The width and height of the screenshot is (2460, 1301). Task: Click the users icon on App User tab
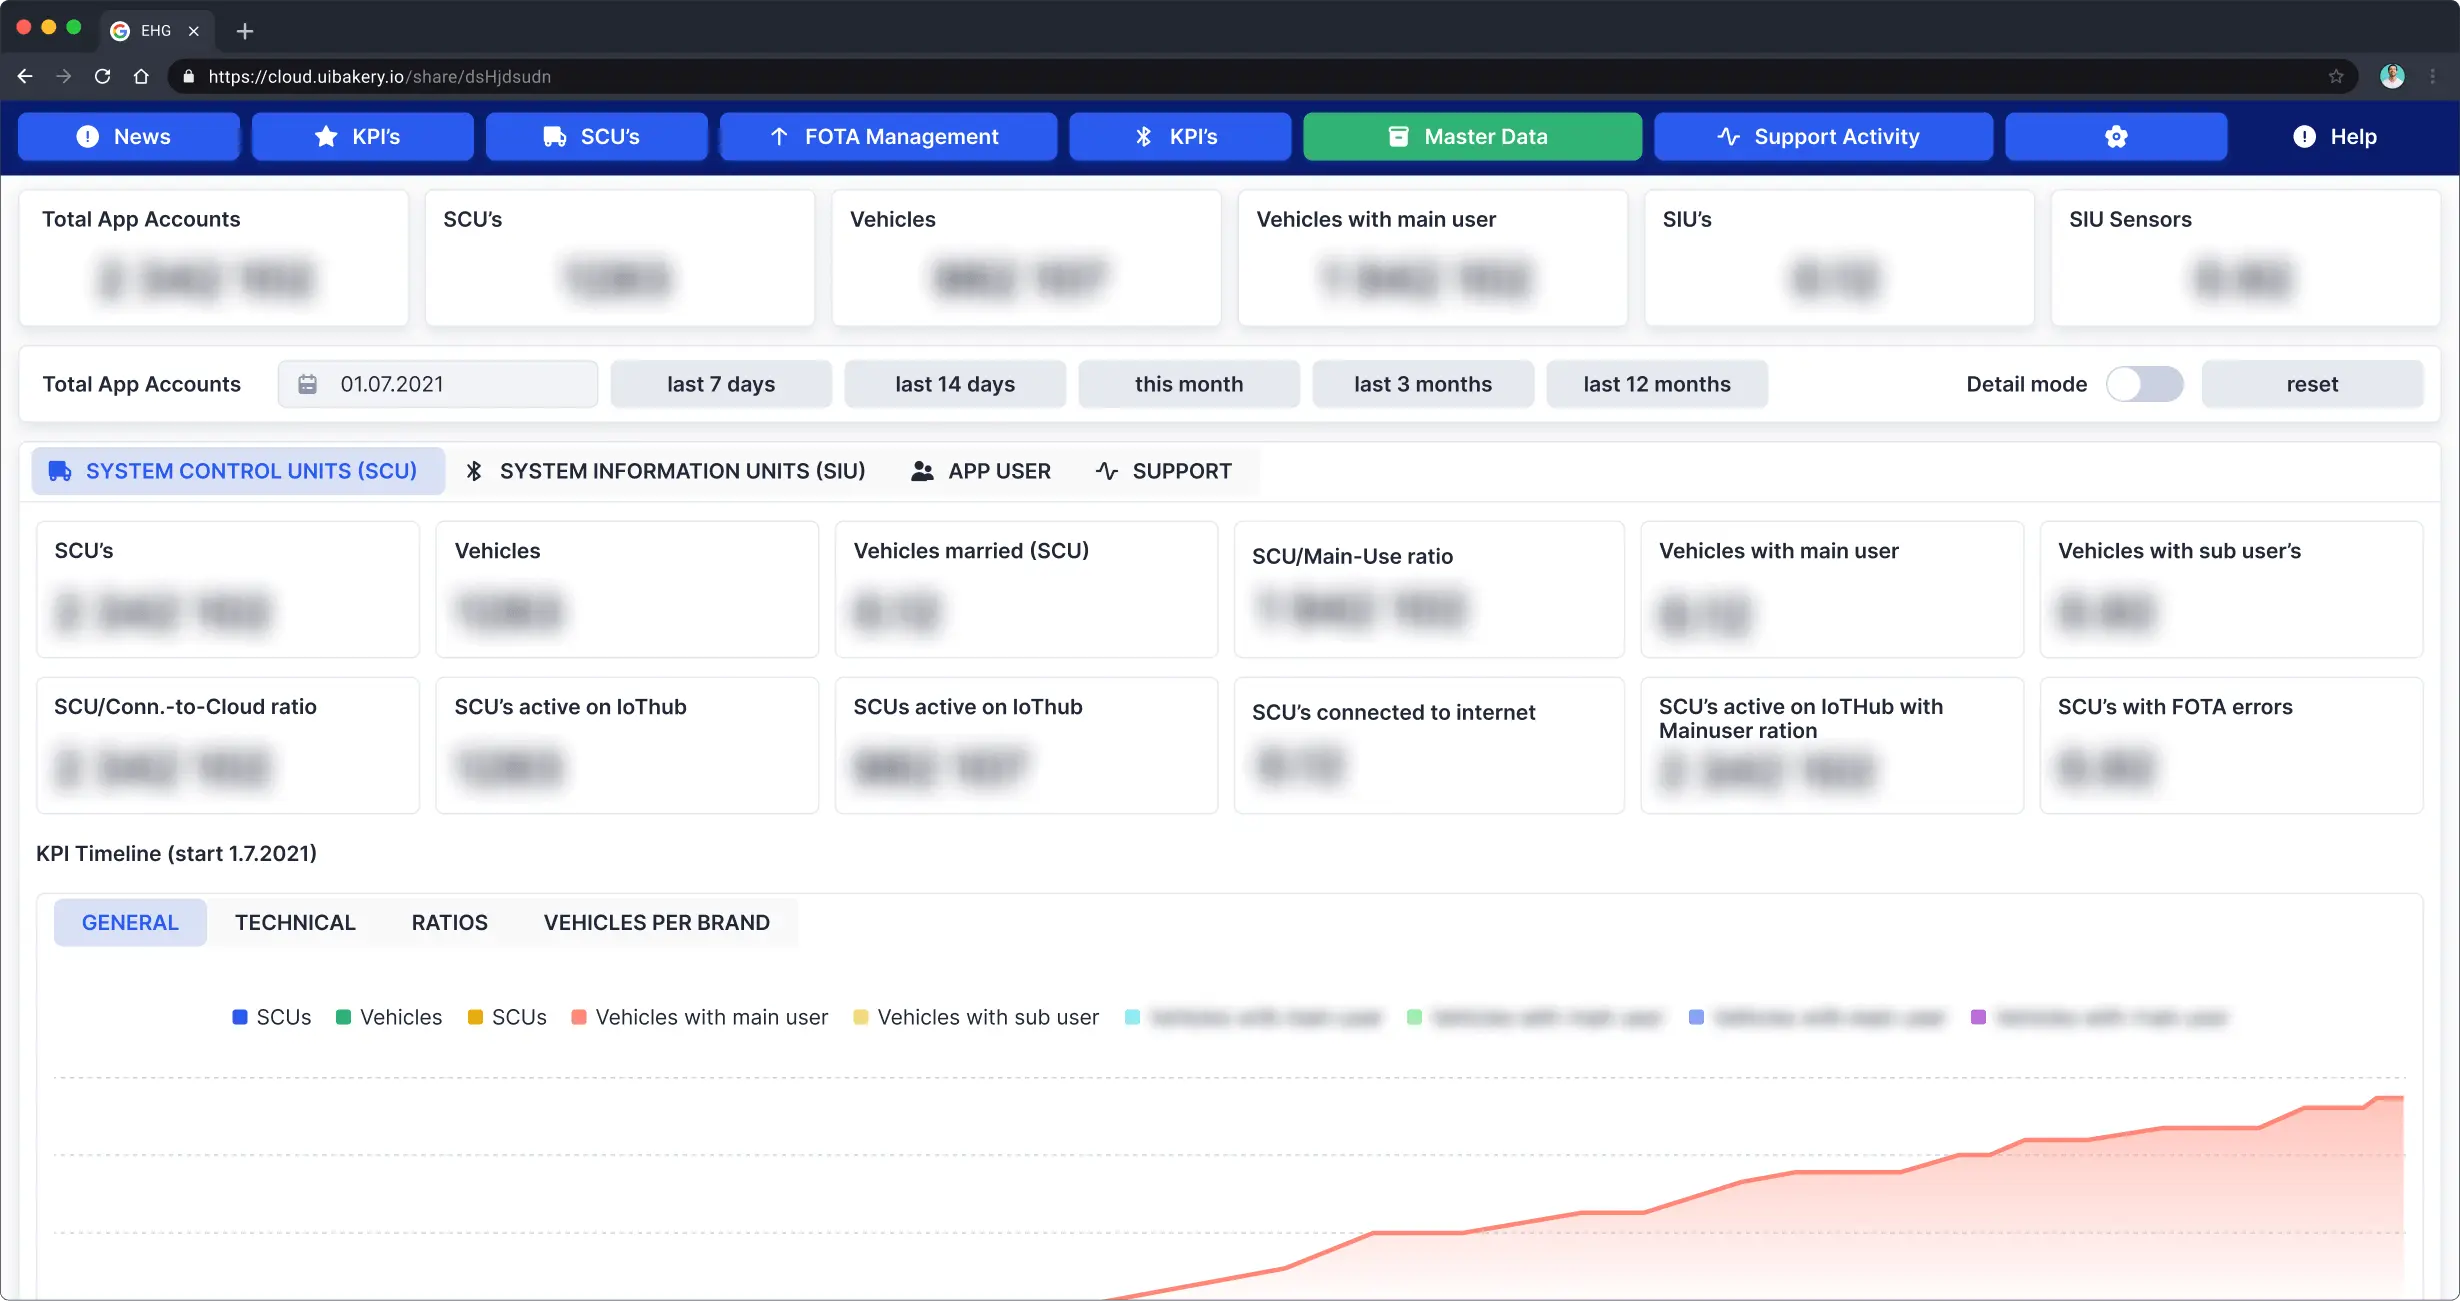[x=922, y=471]
